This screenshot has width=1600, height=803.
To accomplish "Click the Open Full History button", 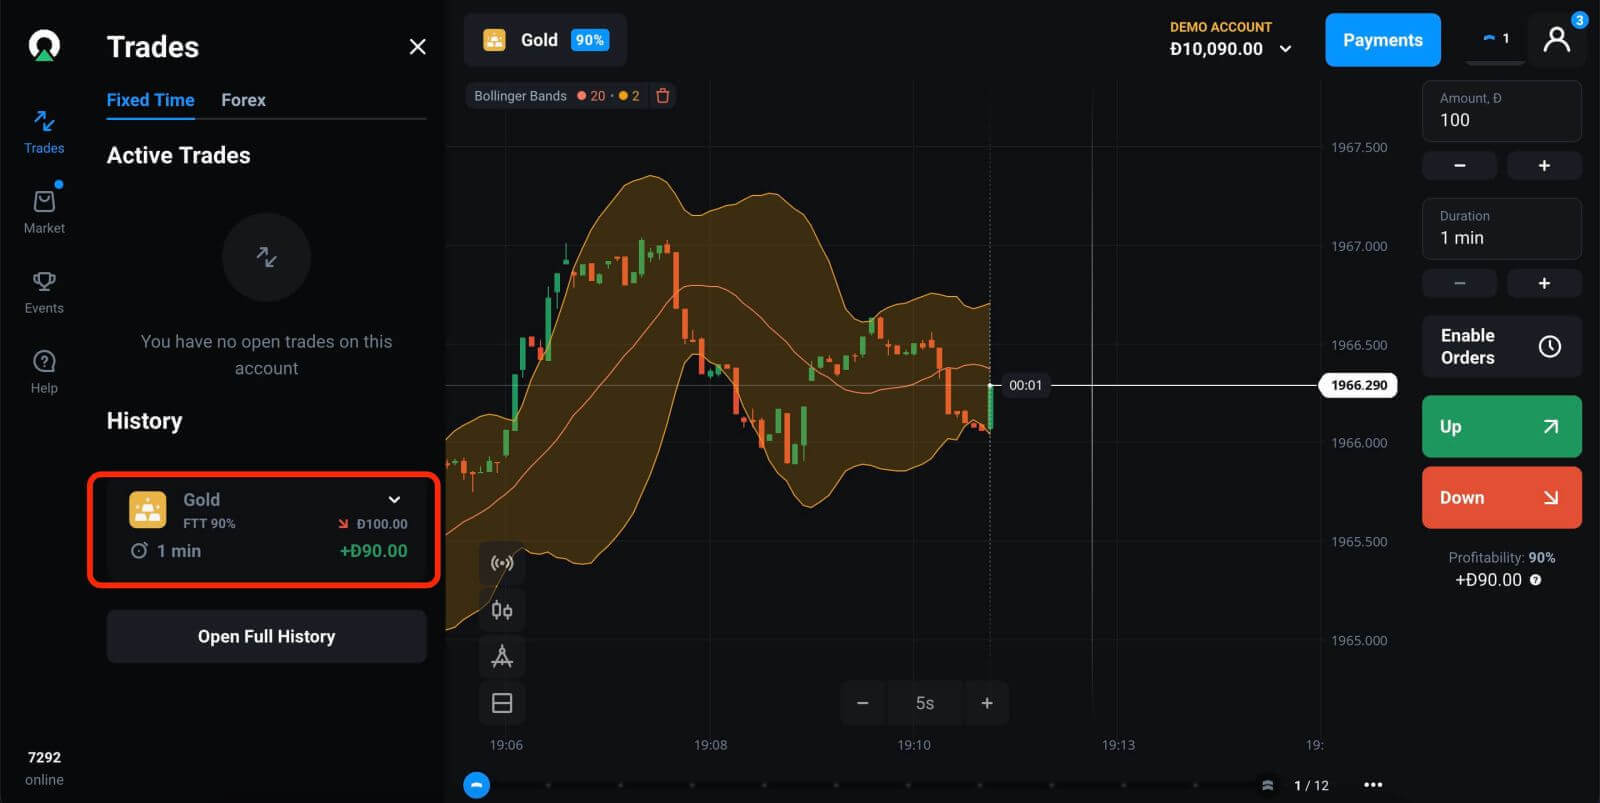I will (266, 637).
